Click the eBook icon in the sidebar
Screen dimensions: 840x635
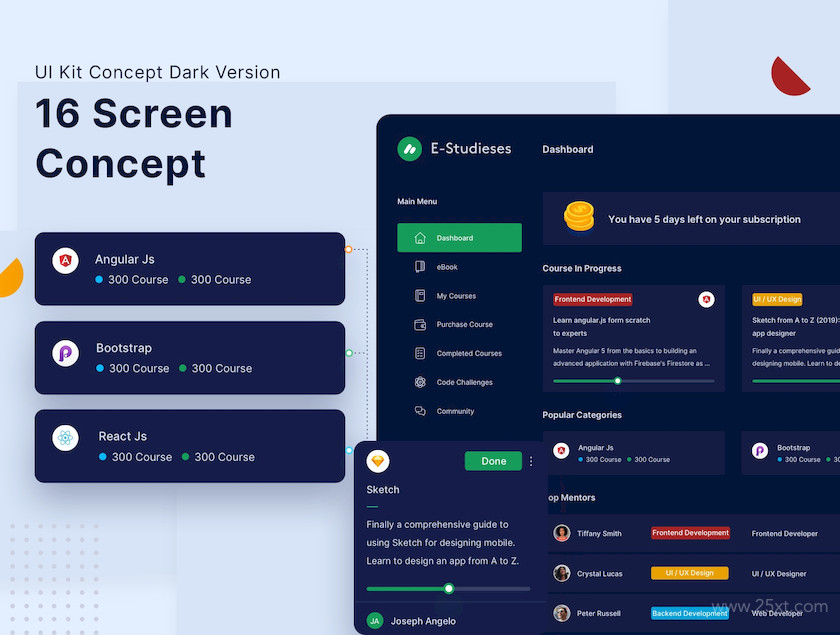click(x=420, y=266)
